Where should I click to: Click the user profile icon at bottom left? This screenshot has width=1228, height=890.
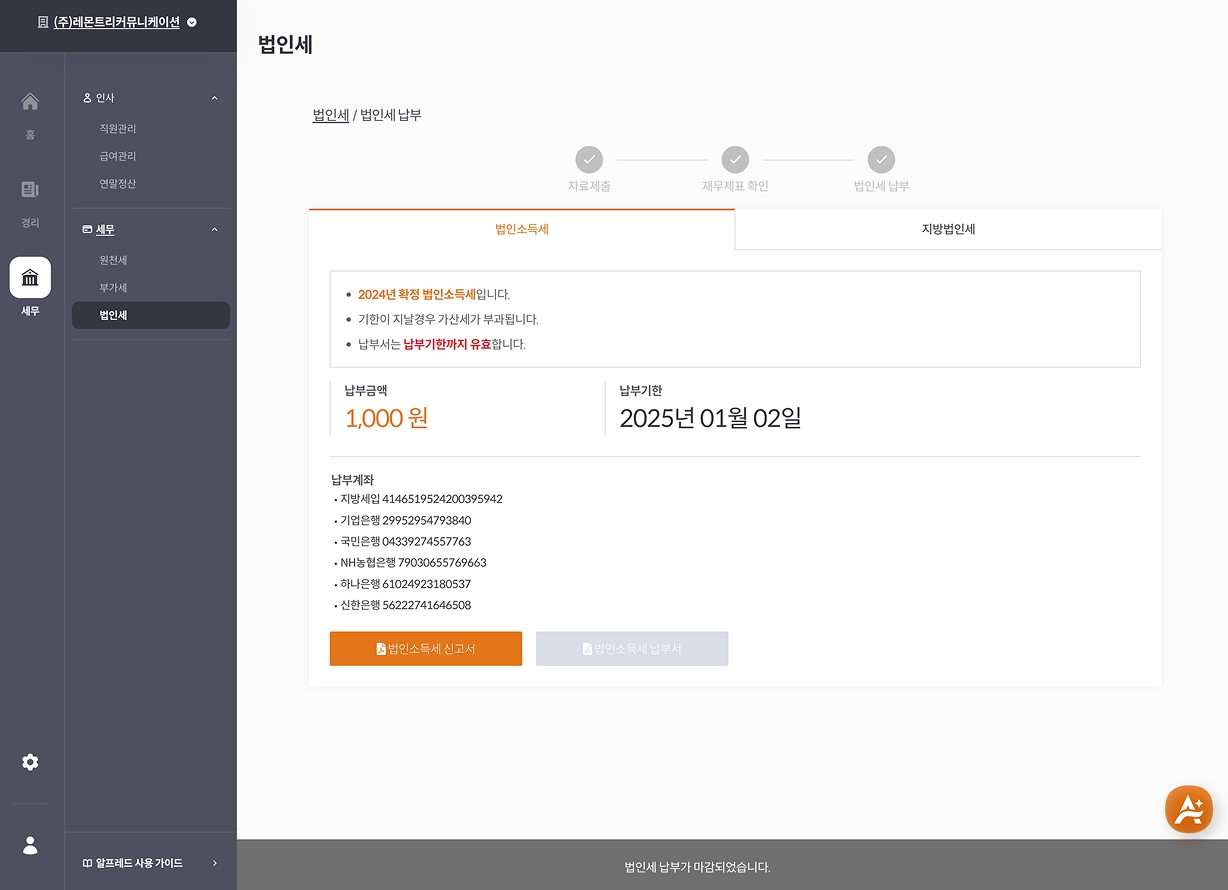(x=30, y=845)
